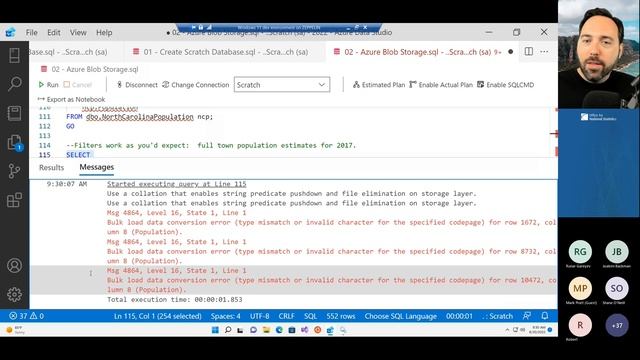Open Extensions view
The height and width of the screenshot is (360, 640).
click(14, 200)
